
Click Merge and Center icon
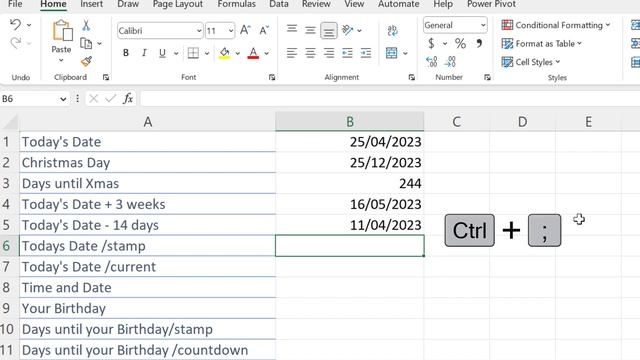(392, 53)
